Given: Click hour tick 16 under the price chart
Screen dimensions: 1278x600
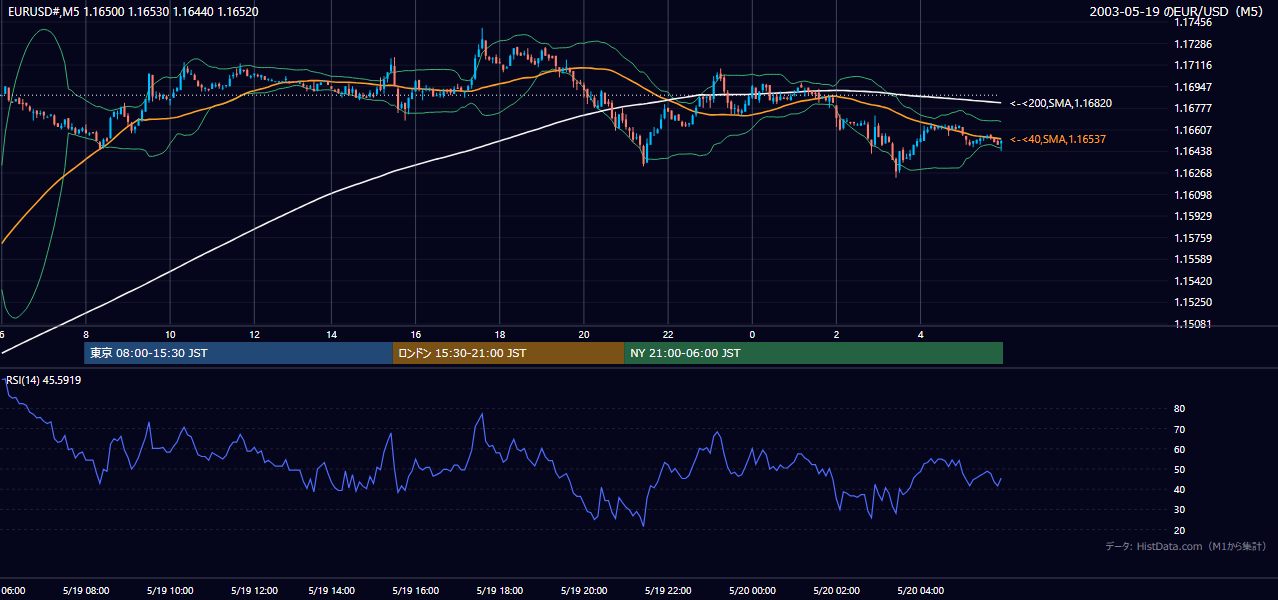Looking at the screenshot, I should pos(416,335).
